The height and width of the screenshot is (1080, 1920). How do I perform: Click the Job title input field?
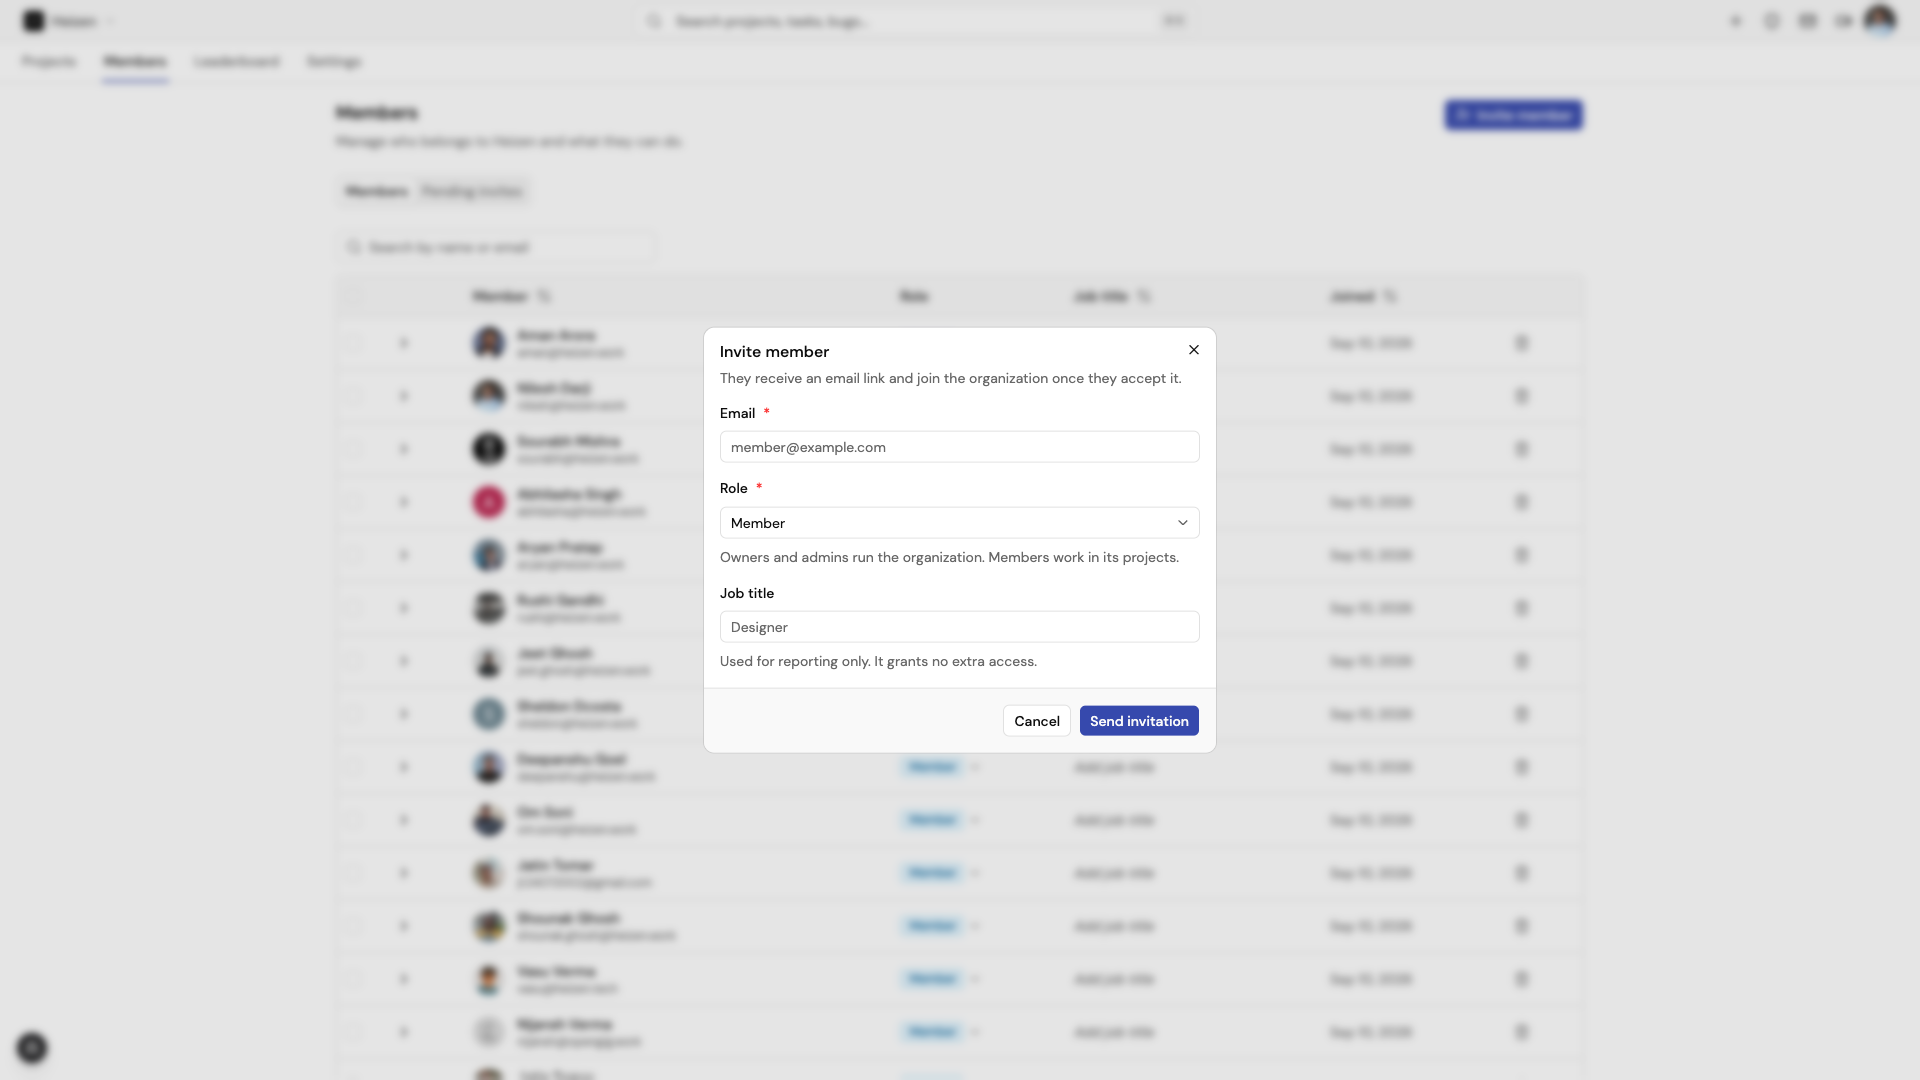[959, 627]
